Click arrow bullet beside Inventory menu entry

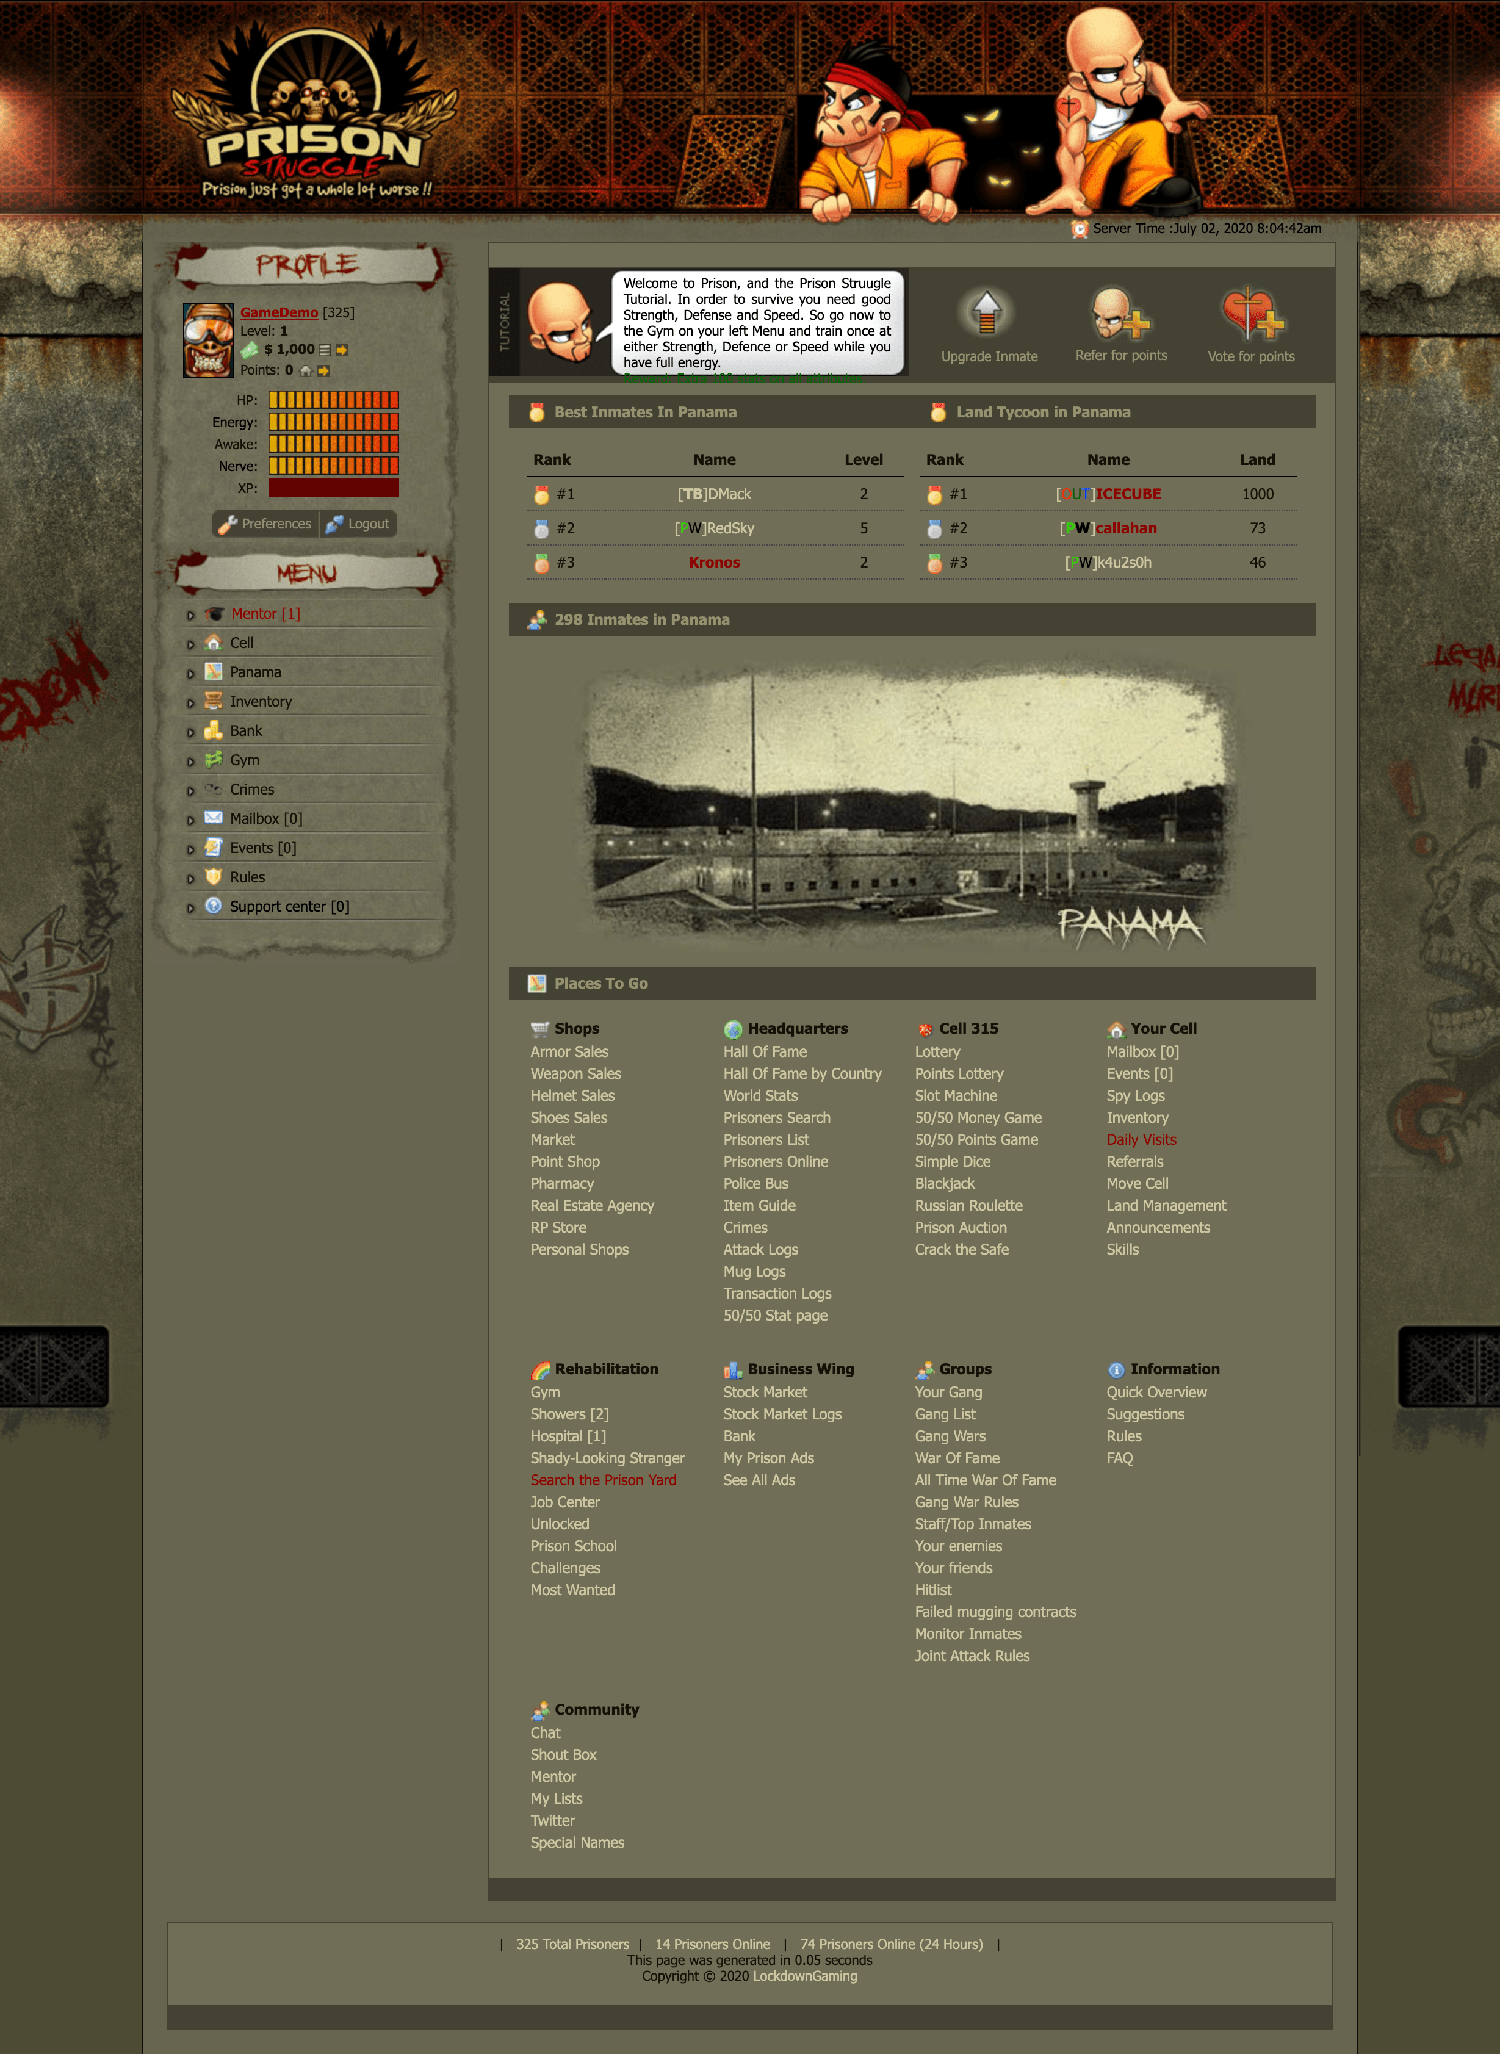pyautogui.click(x=190, y=703)
